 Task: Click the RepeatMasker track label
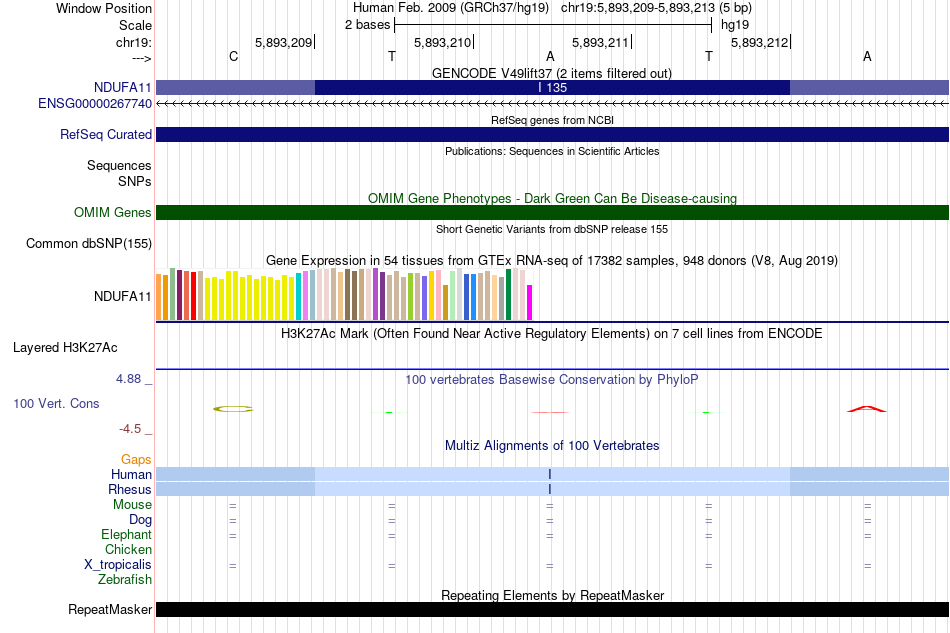coord(110,609)
